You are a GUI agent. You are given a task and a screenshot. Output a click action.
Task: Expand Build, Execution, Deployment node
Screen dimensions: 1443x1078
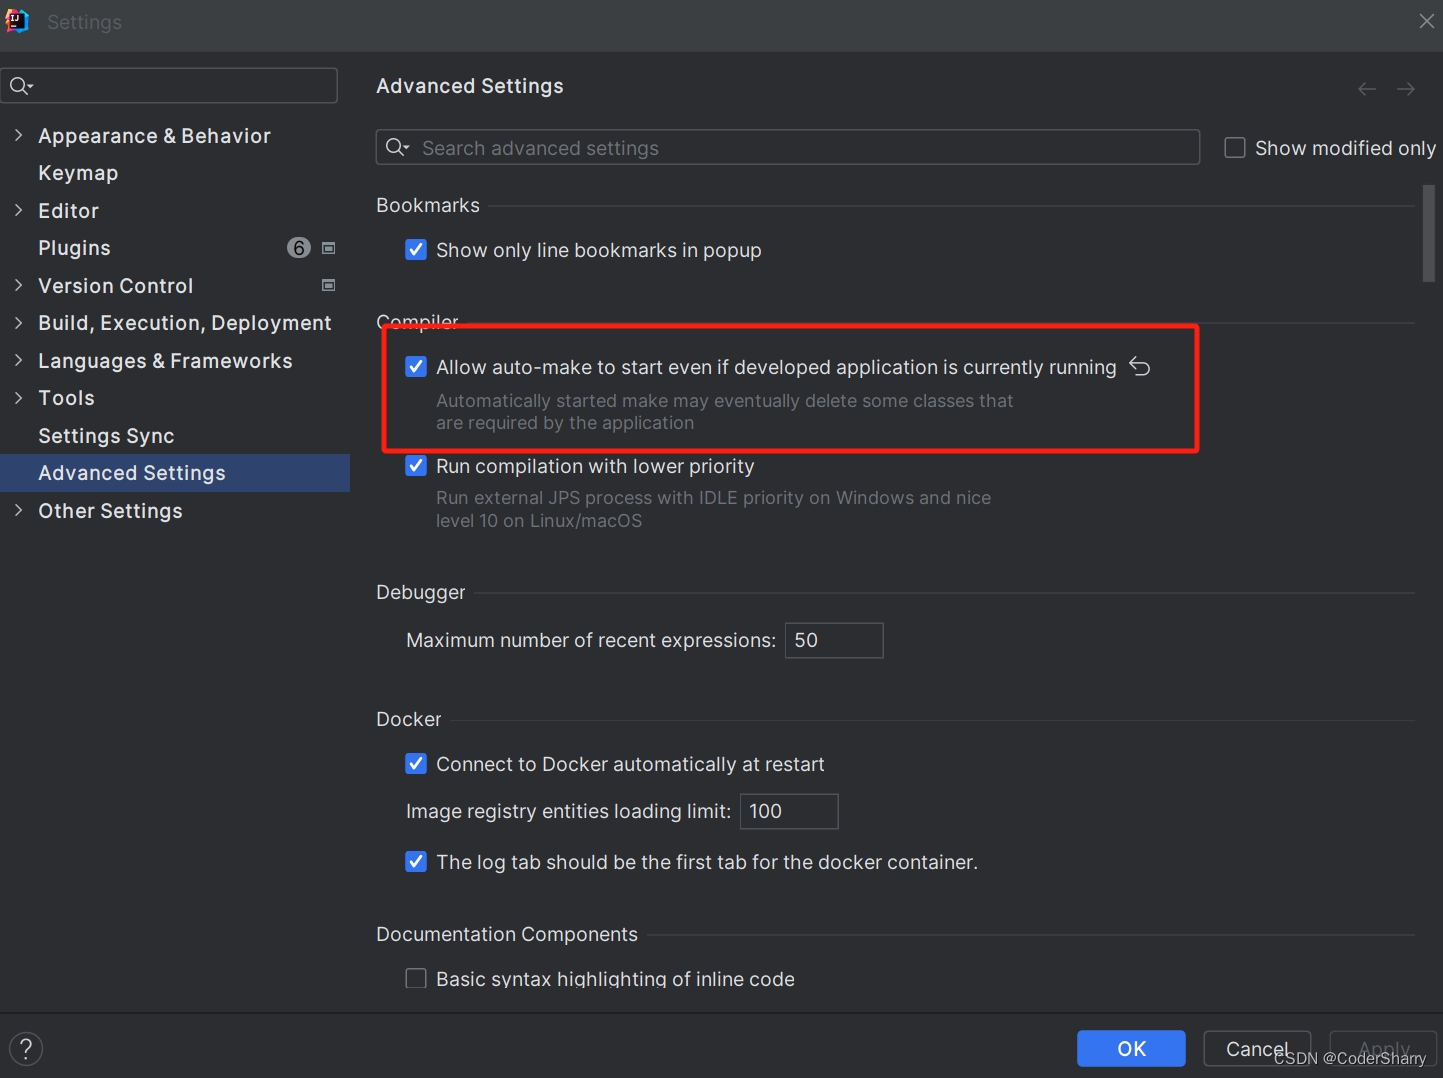[x=18, y=322]
